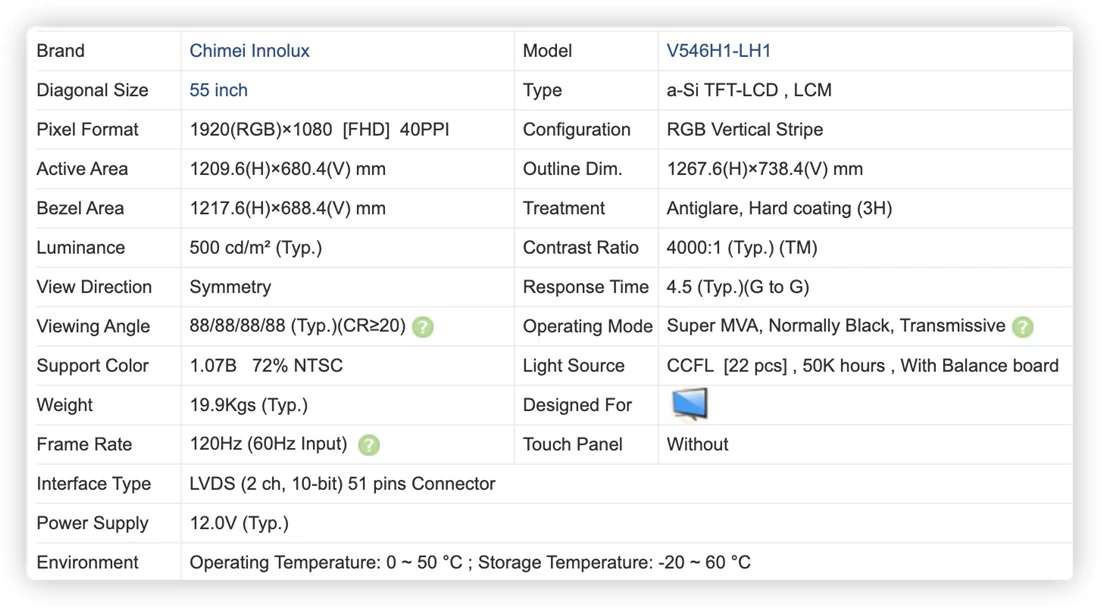
Task: Click the Treatment Antiglare value text
Action: point(779,208)
